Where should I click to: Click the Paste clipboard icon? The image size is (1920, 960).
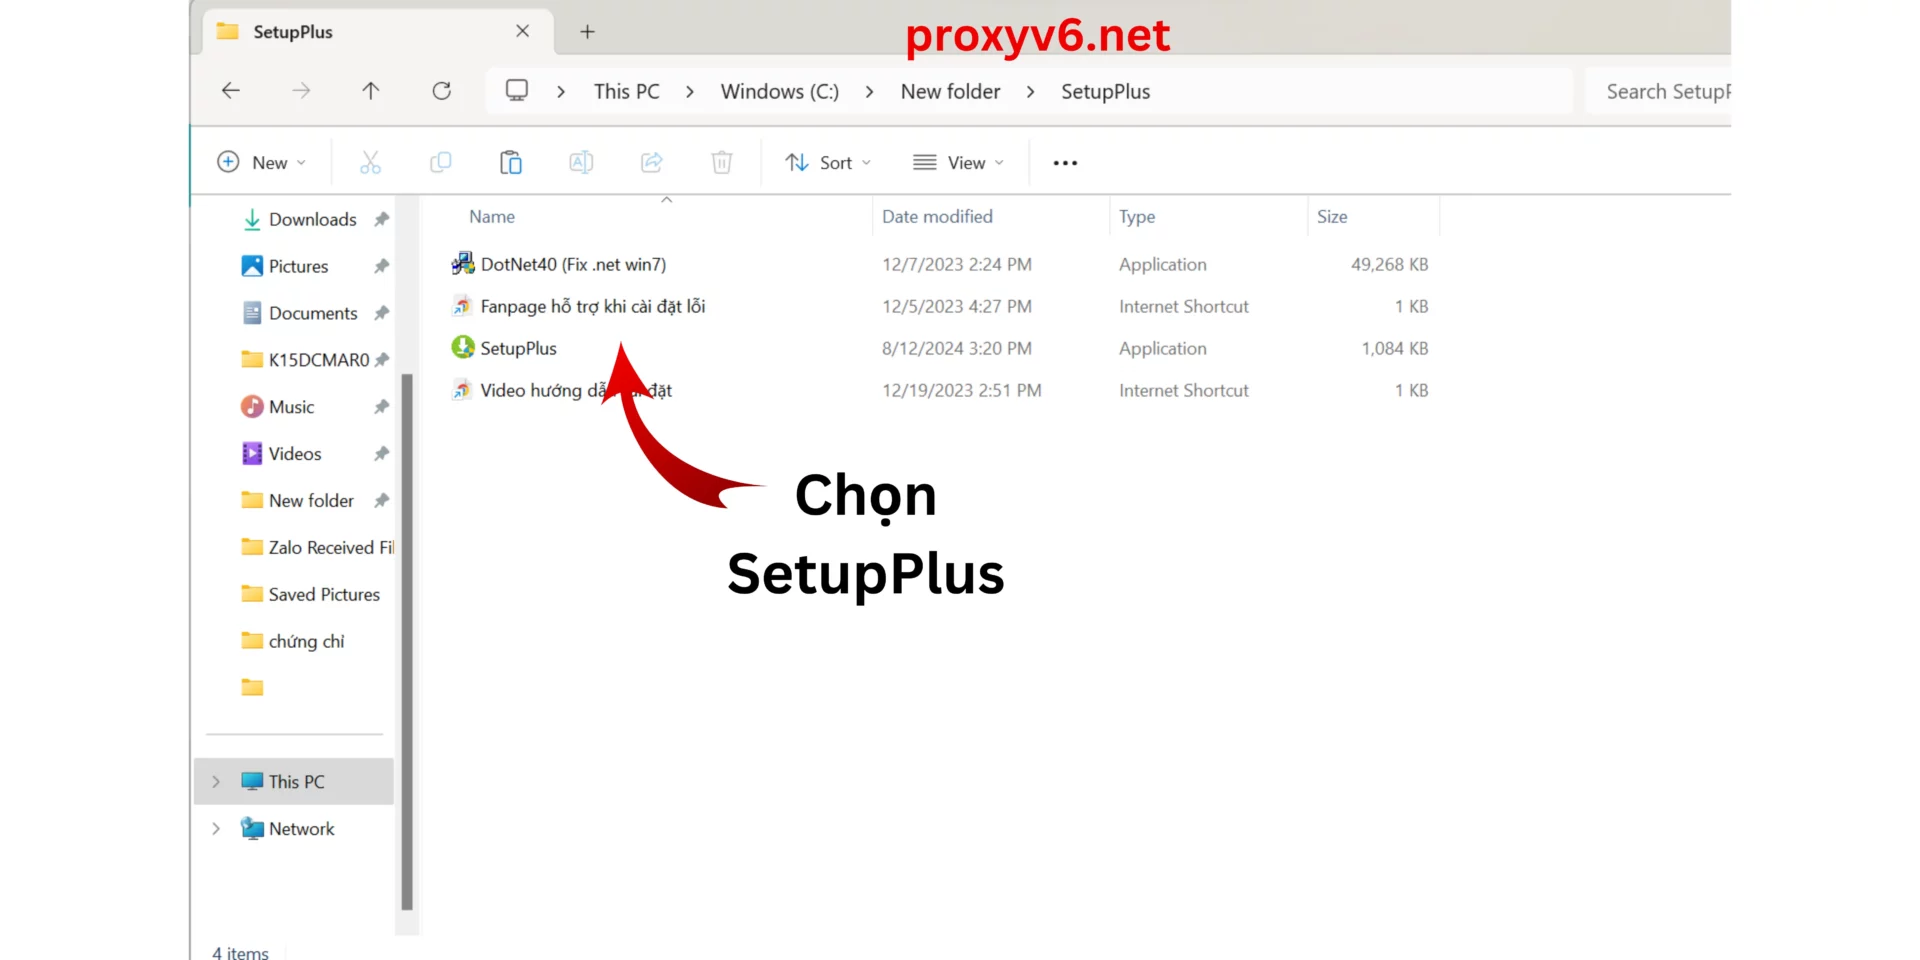511,162
